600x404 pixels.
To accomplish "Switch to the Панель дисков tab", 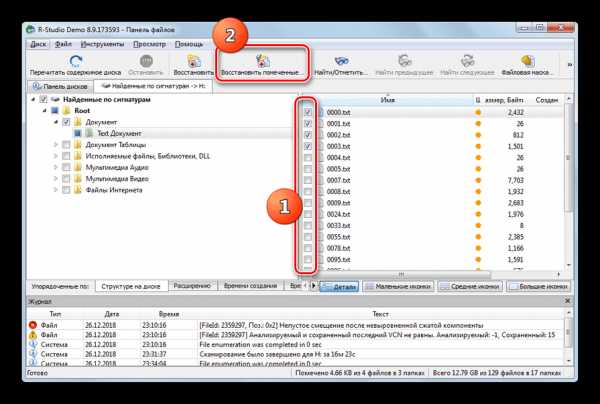I will [x=60, y=86].
